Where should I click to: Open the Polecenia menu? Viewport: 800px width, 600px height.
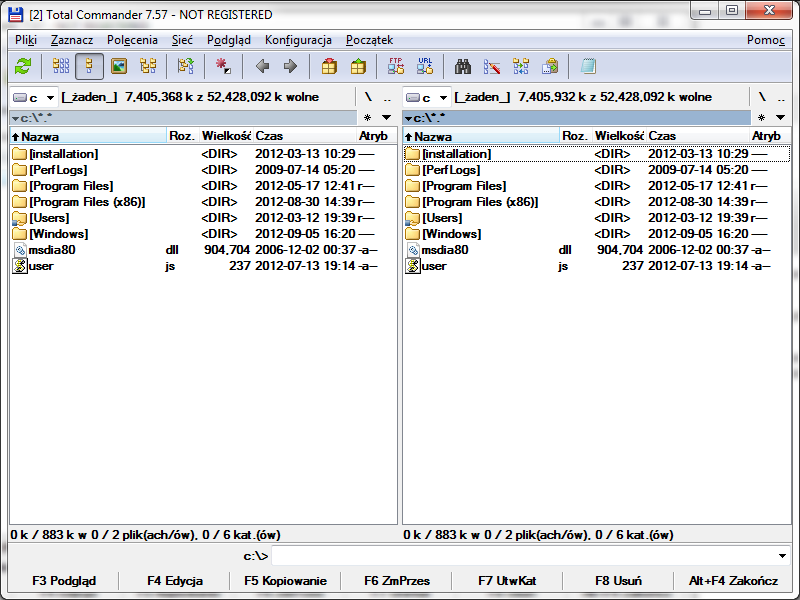(x=132, y=40)
